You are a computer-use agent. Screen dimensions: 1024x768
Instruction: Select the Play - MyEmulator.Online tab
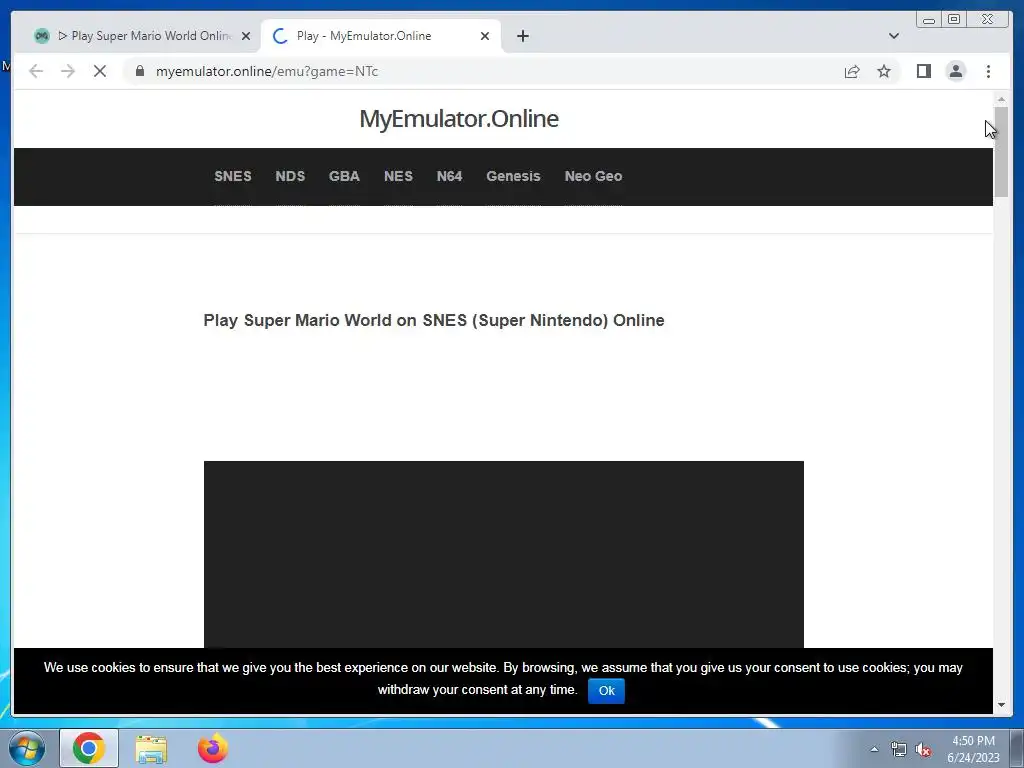(381, 36)
